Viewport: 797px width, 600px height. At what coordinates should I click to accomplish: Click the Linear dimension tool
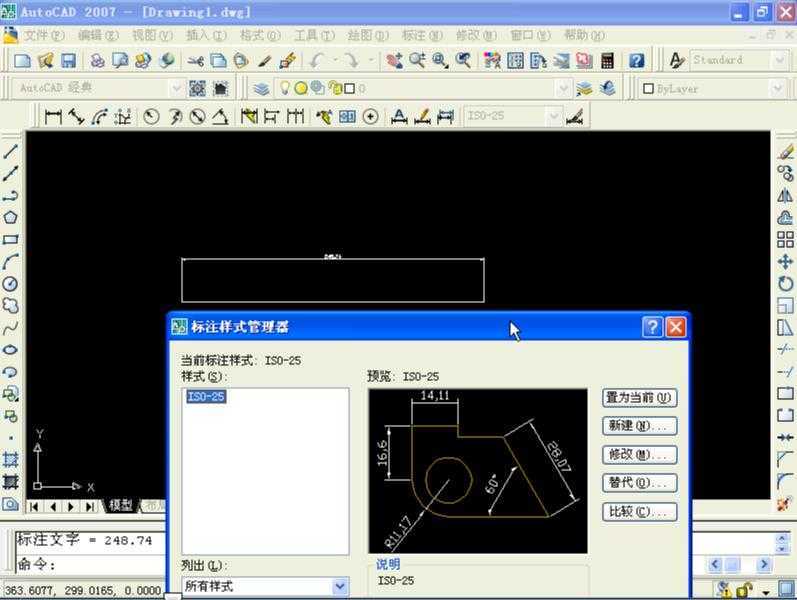(53, 117)
